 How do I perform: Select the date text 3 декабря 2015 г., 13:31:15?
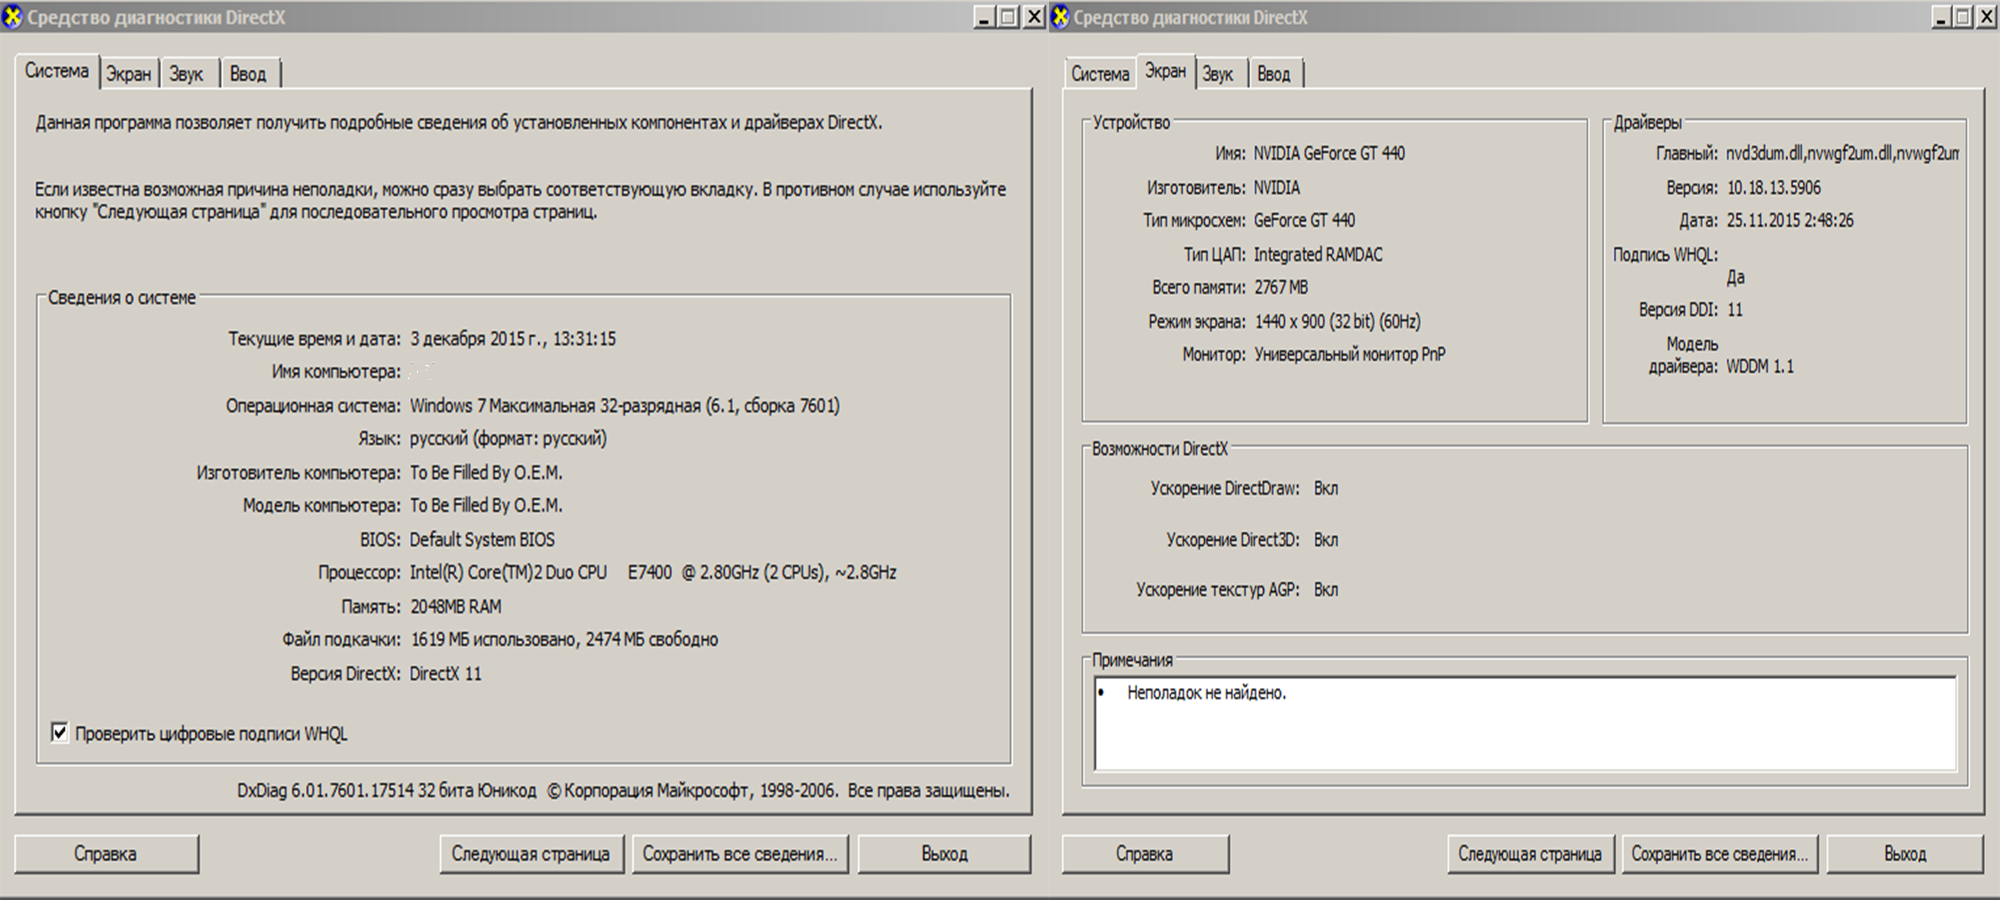[513, 339]
